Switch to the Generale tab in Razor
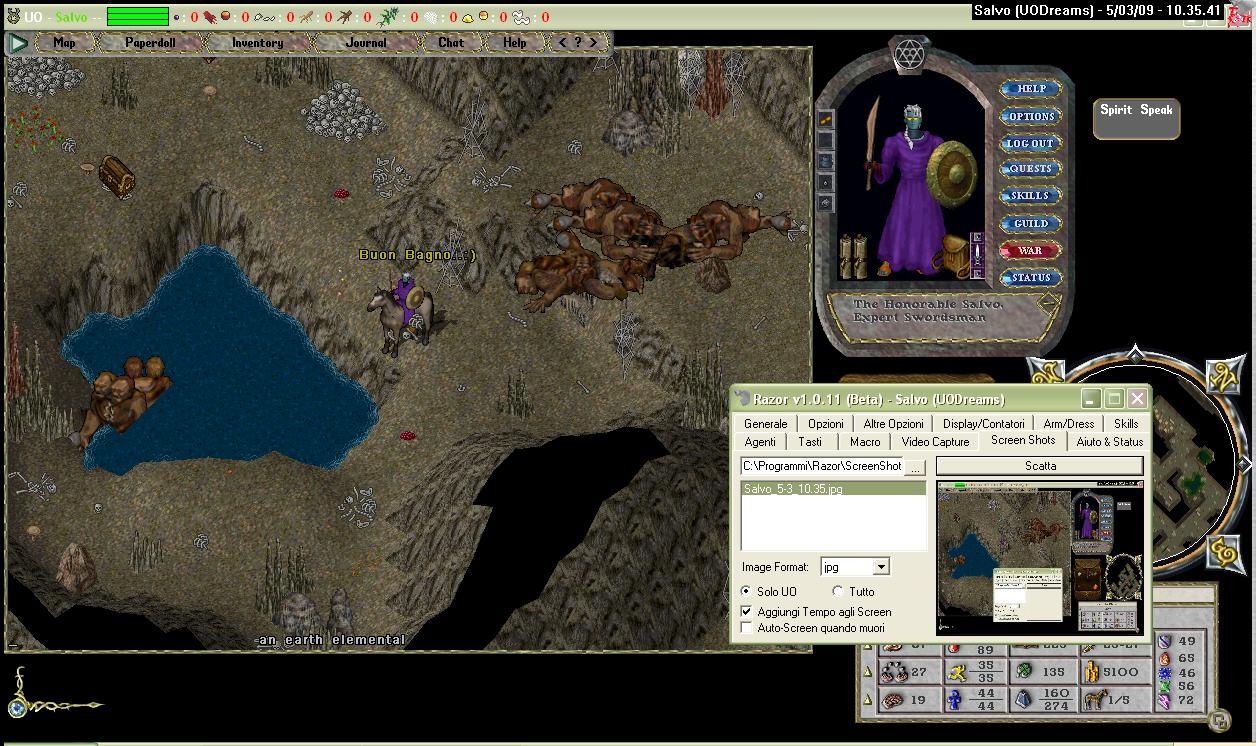 pyautogui.click(x=766, y=424)
